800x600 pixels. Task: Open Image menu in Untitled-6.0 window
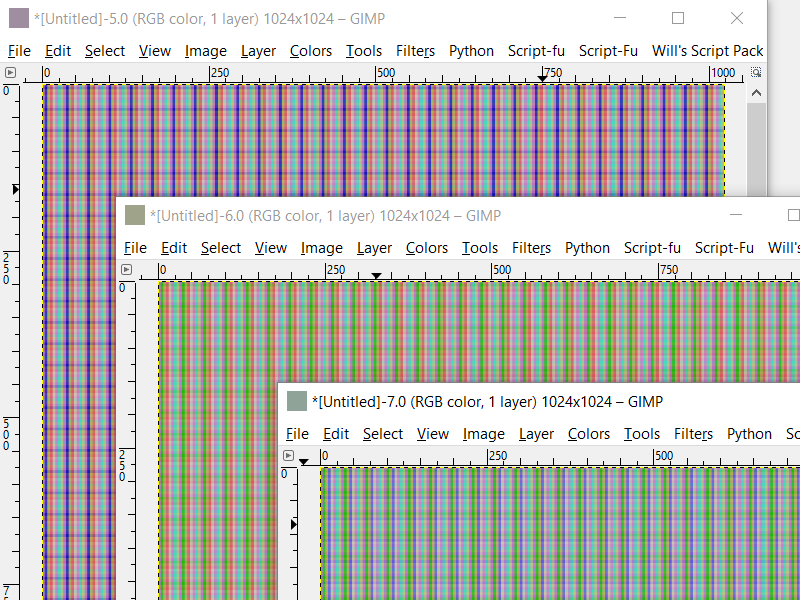click(x=321, y=248)
